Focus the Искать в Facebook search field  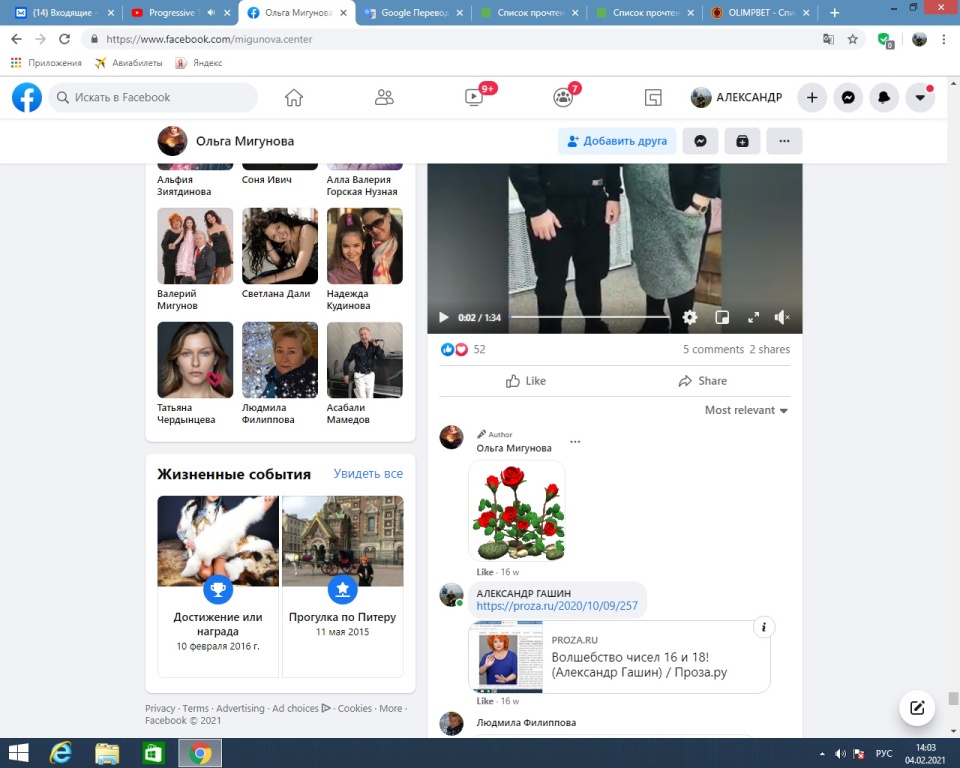(x=153, y=97)
